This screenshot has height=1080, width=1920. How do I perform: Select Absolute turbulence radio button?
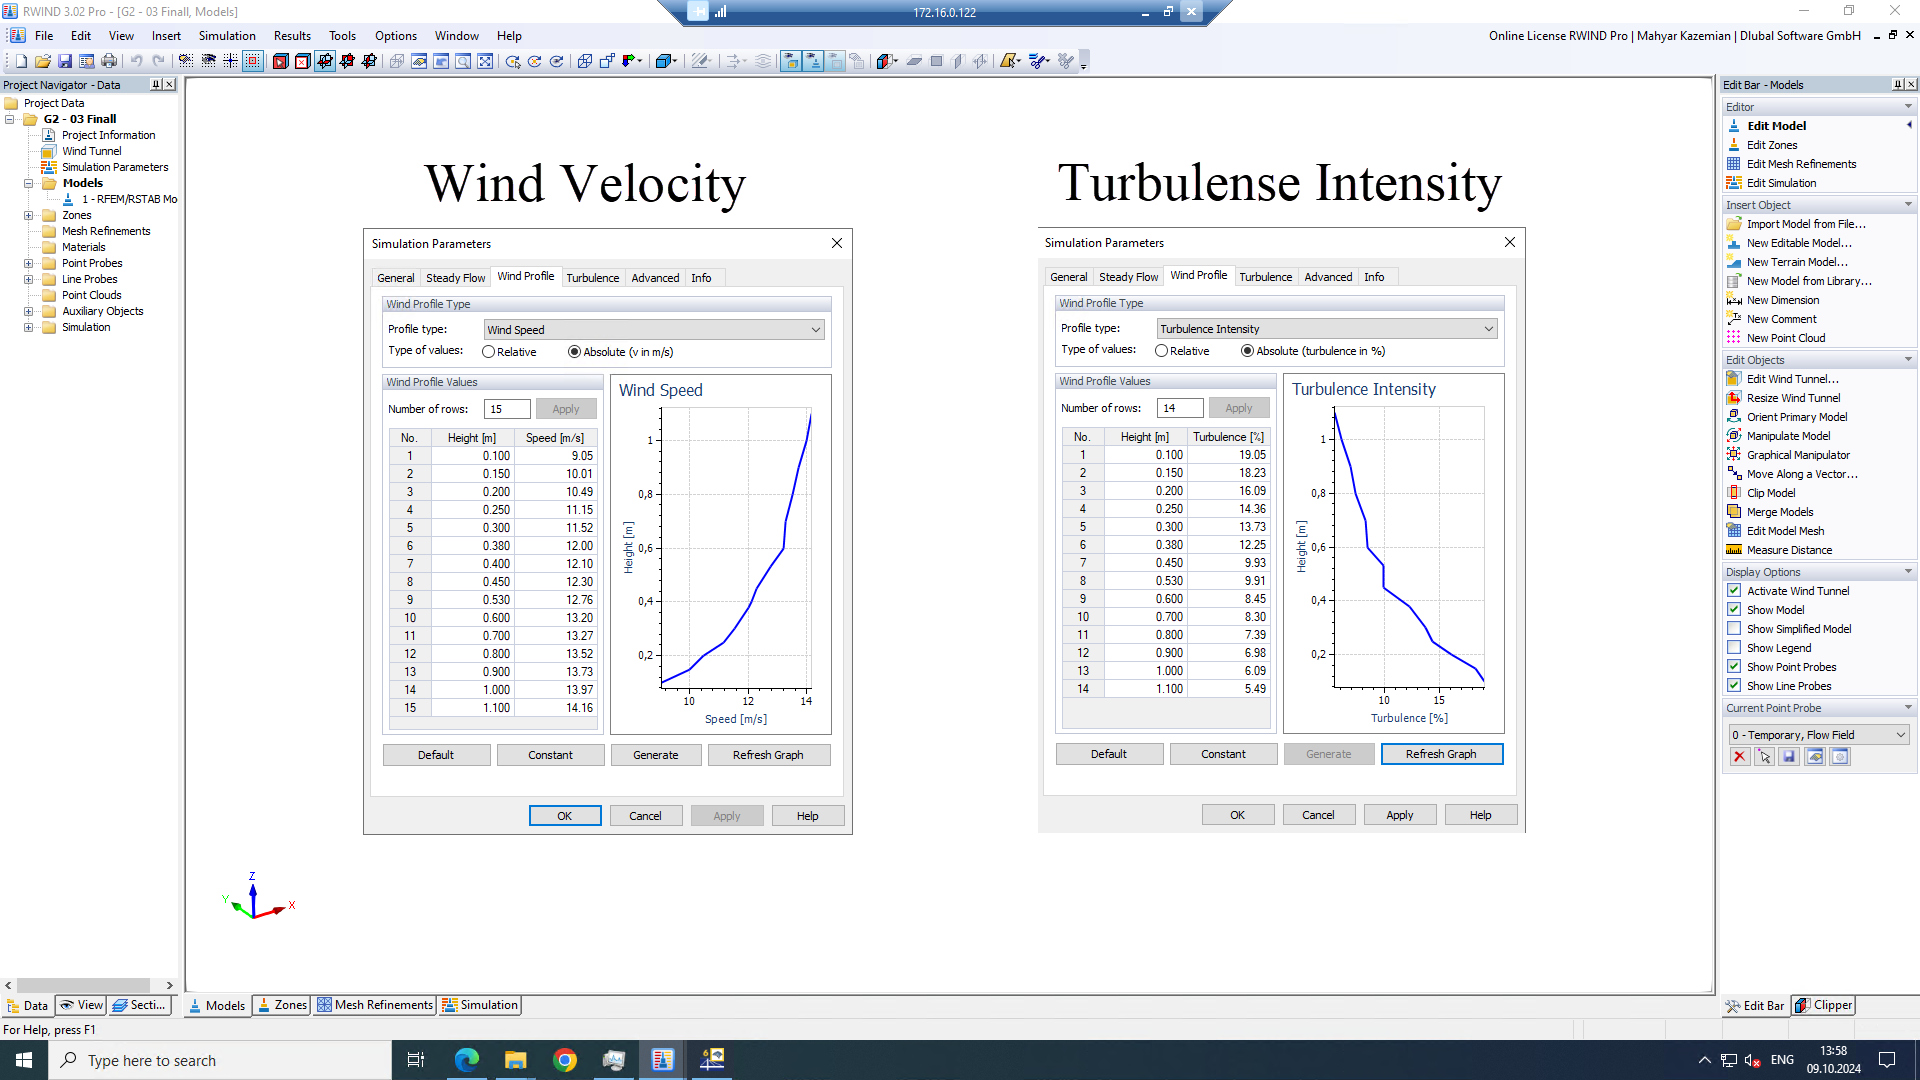(x=1246, y=351)
